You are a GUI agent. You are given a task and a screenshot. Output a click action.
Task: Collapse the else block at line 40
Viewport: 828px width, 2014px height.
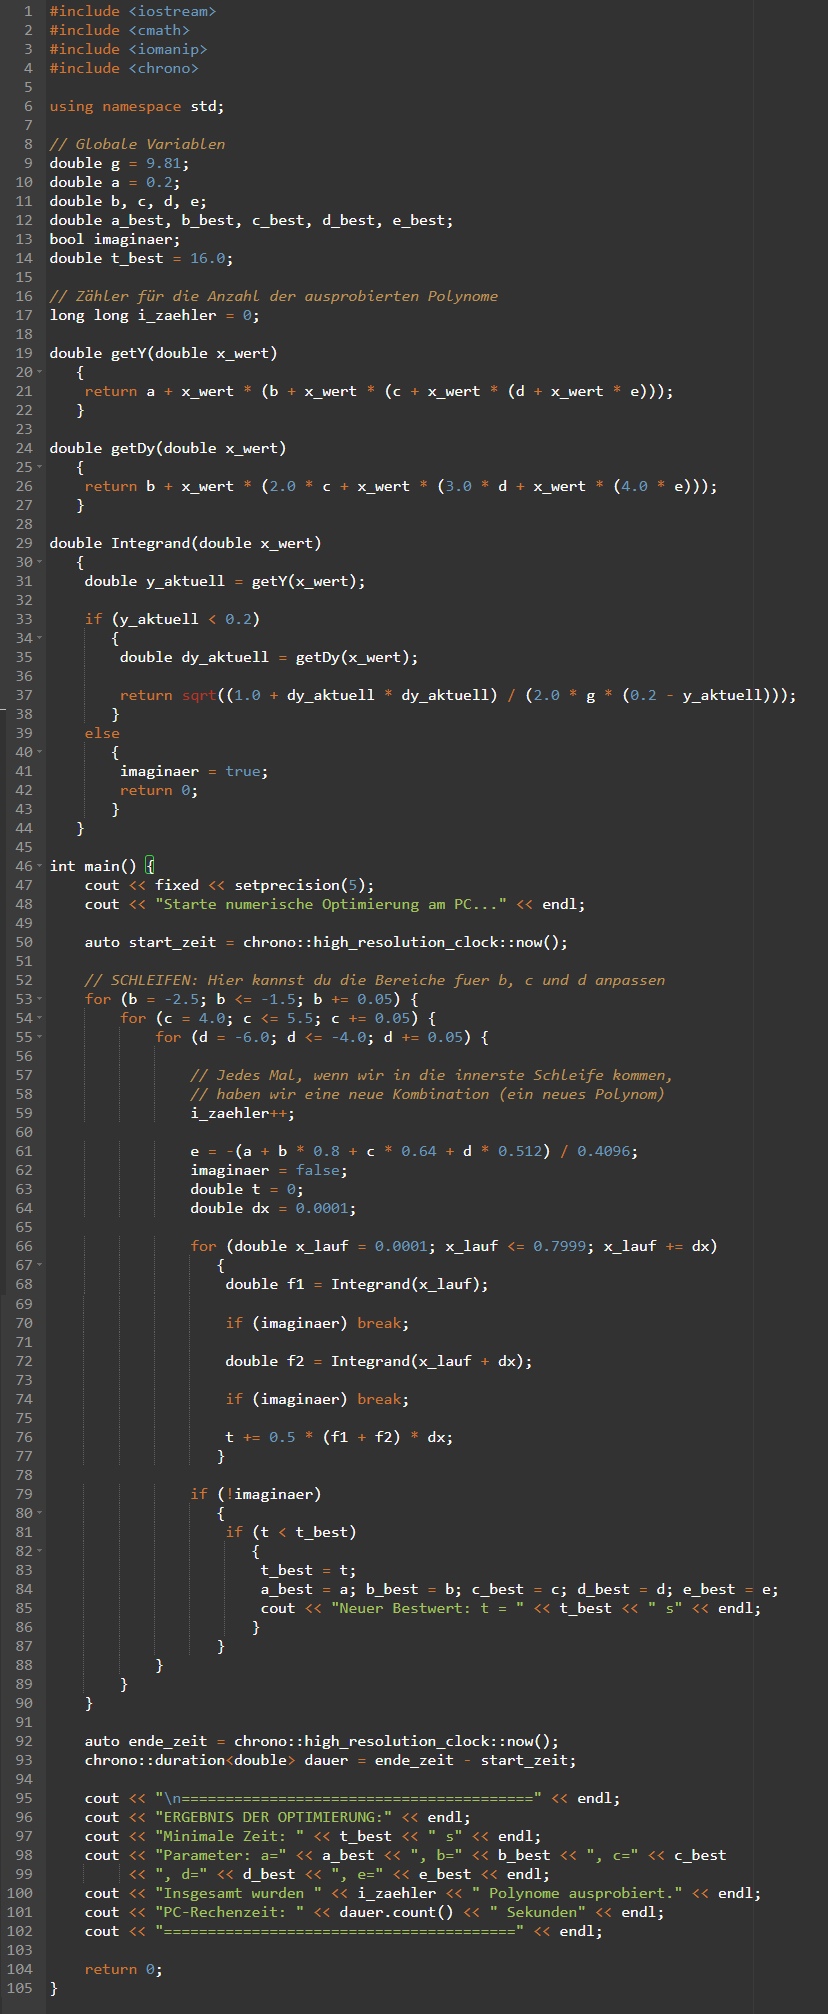38,752
